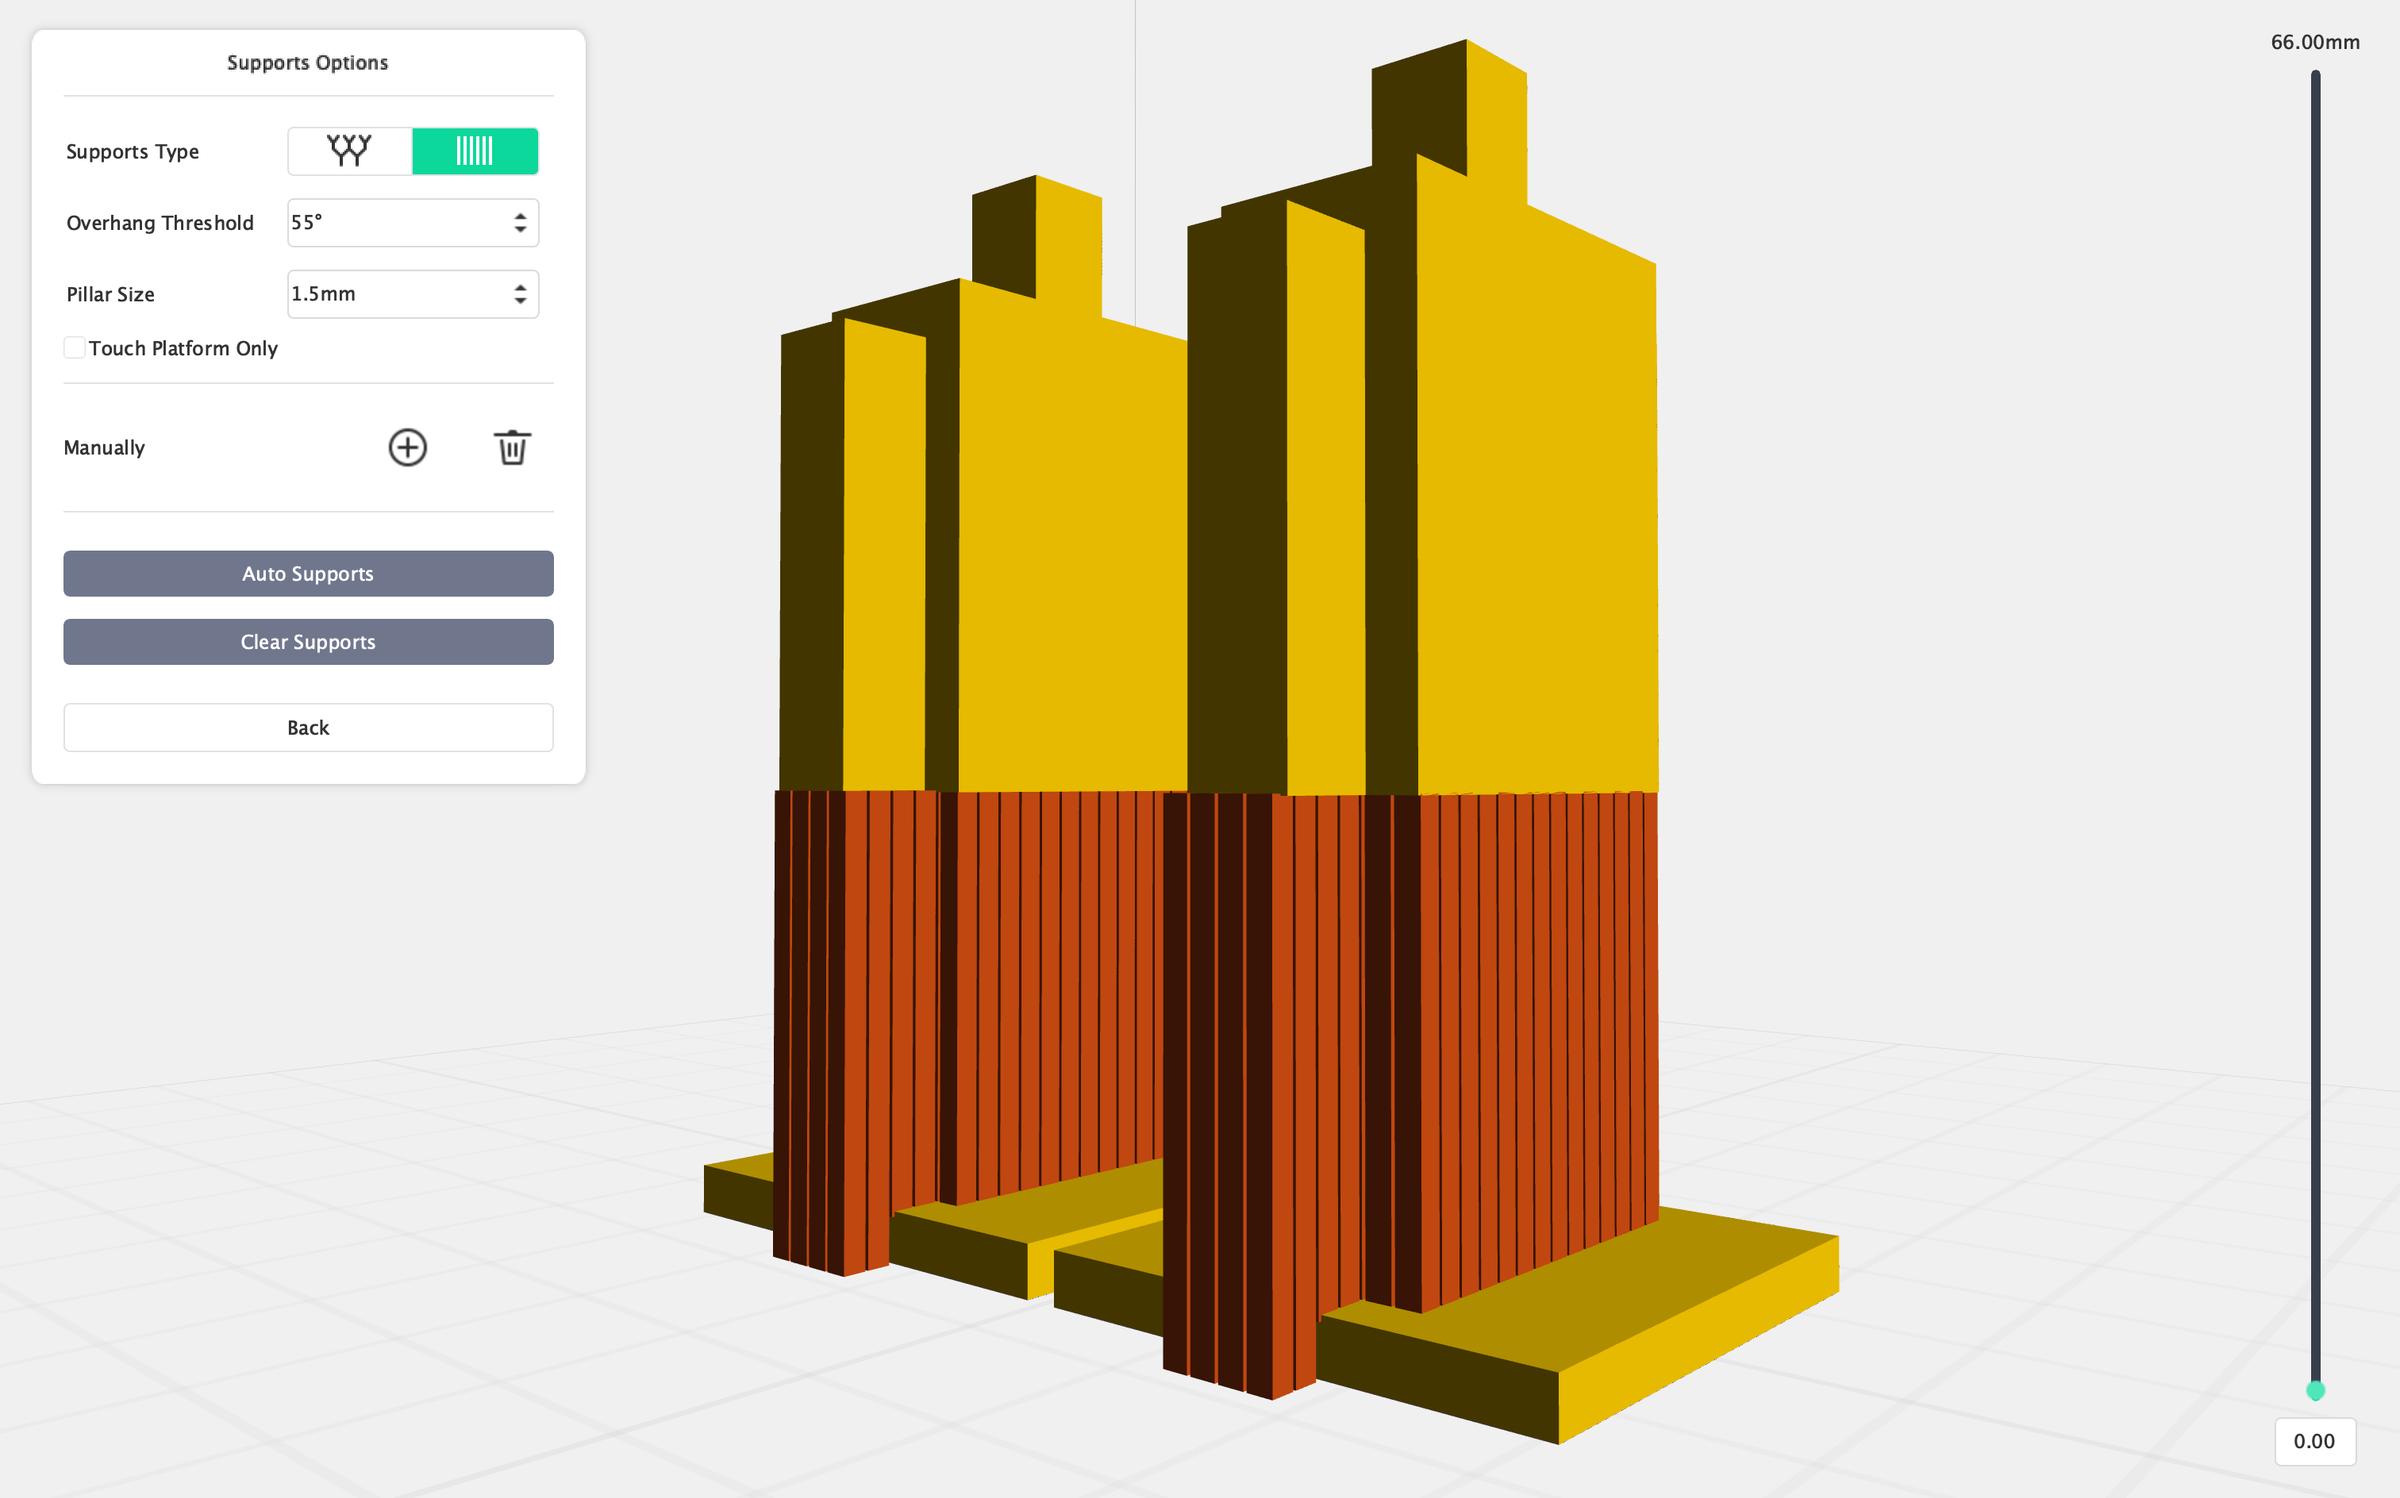Select the pillar-type supports icon

475,150
